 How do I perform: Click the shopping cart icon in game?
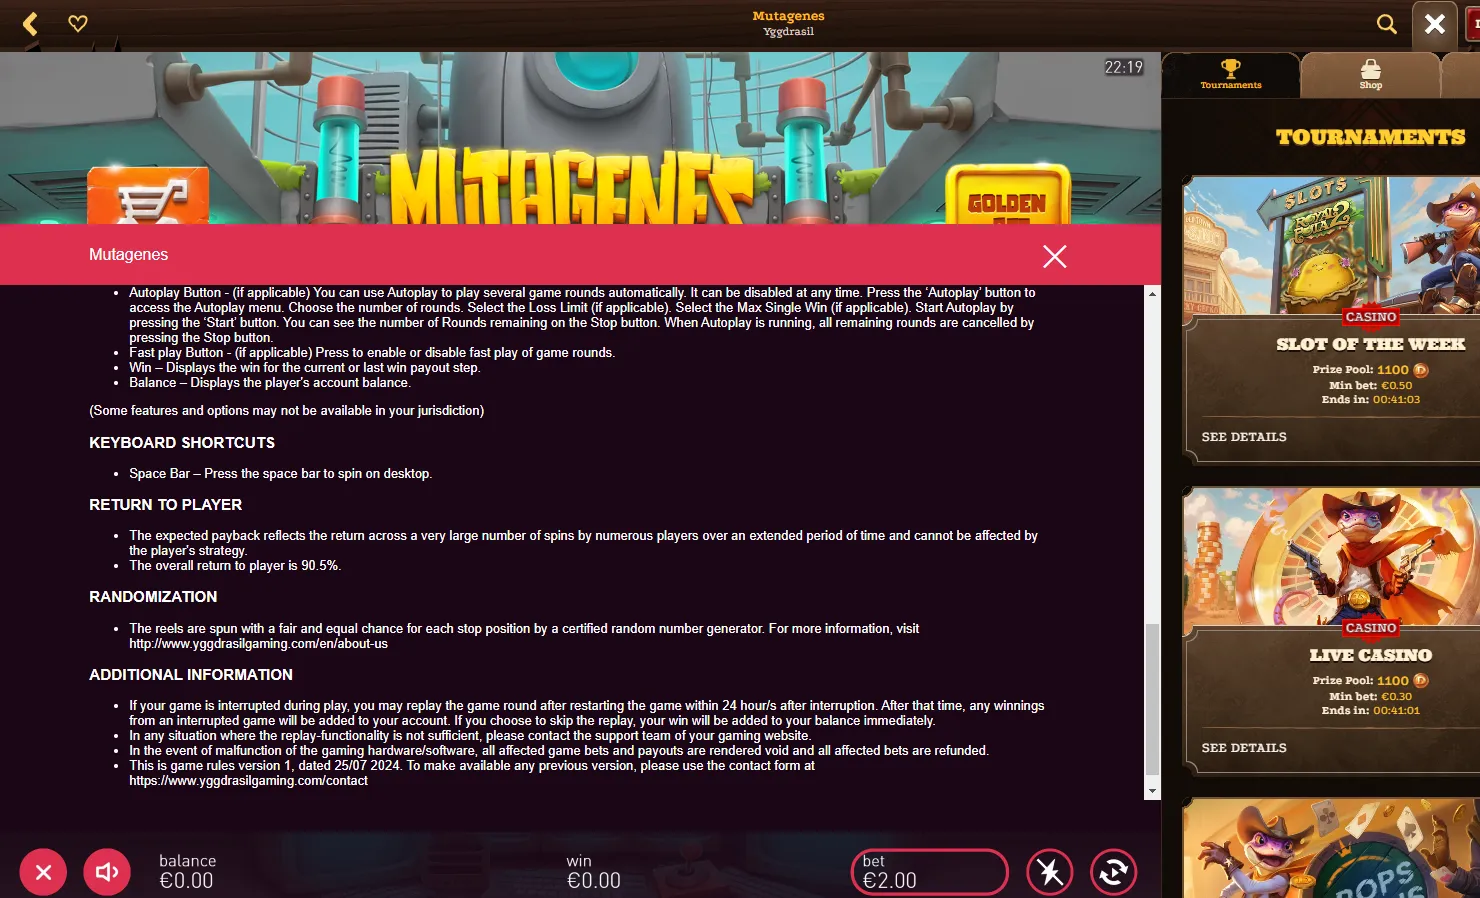coord(148,196)
